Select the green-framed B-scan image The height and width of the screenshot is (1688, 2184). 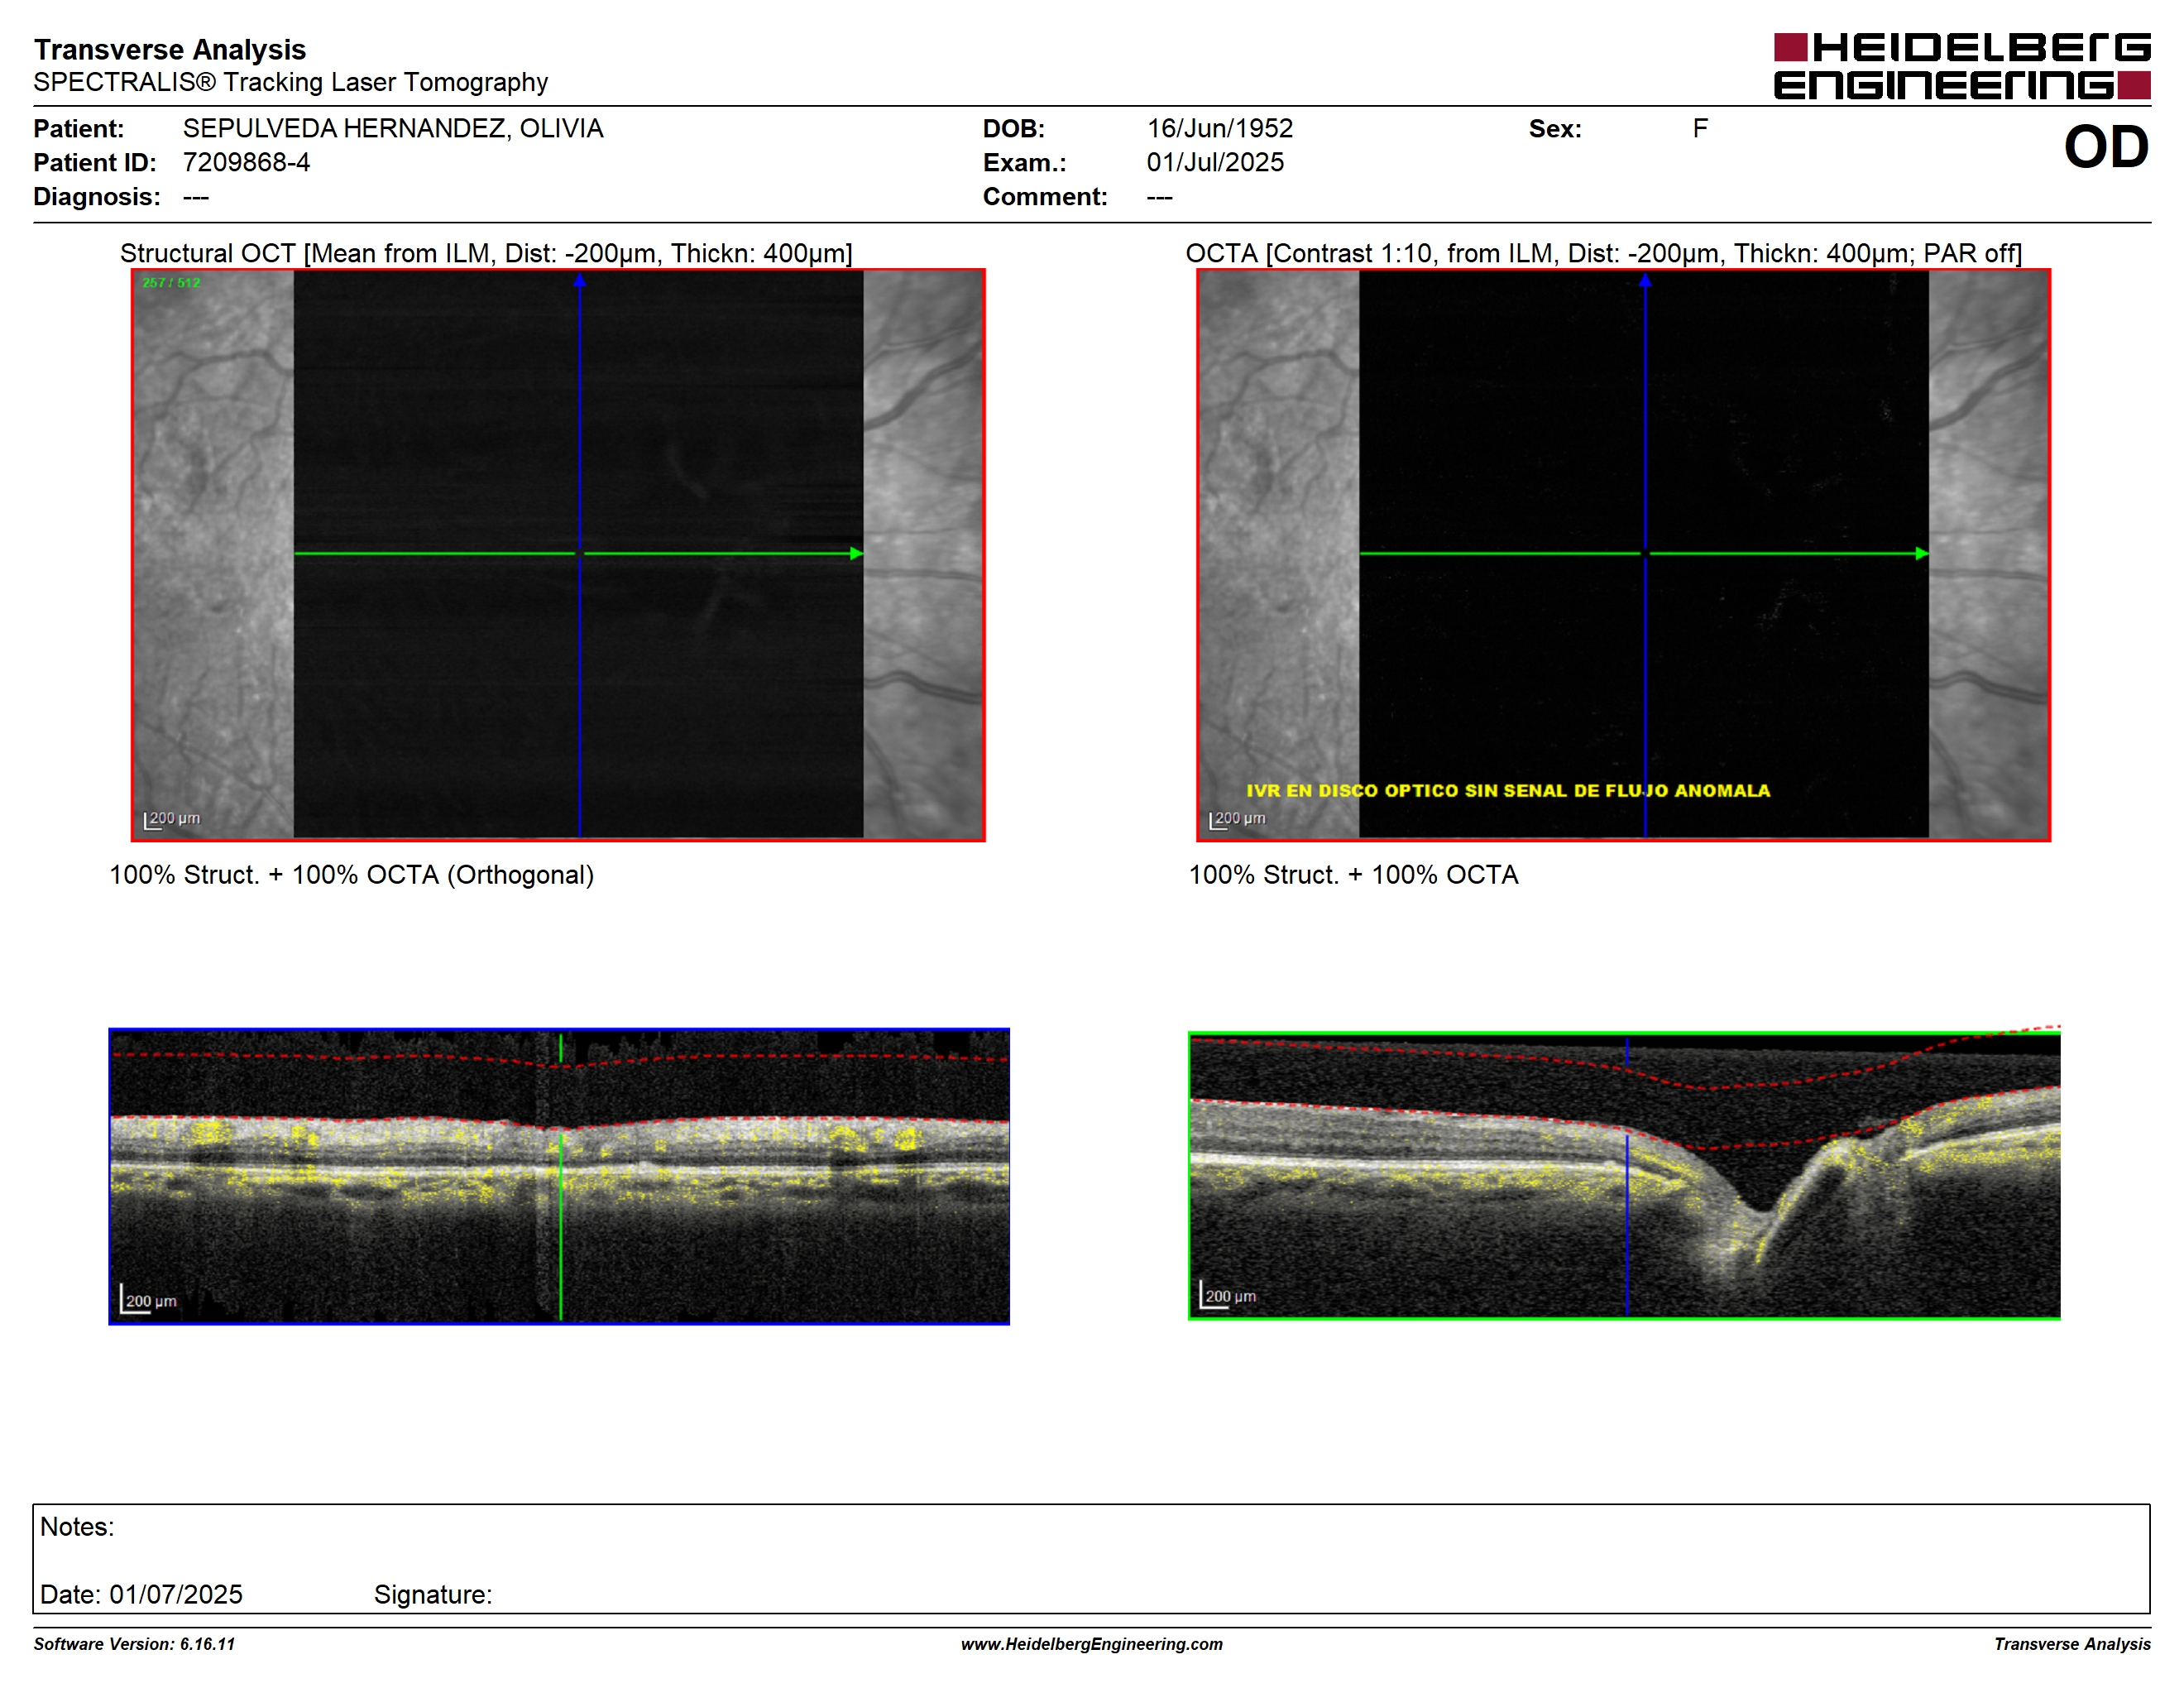(1624, 1176)
